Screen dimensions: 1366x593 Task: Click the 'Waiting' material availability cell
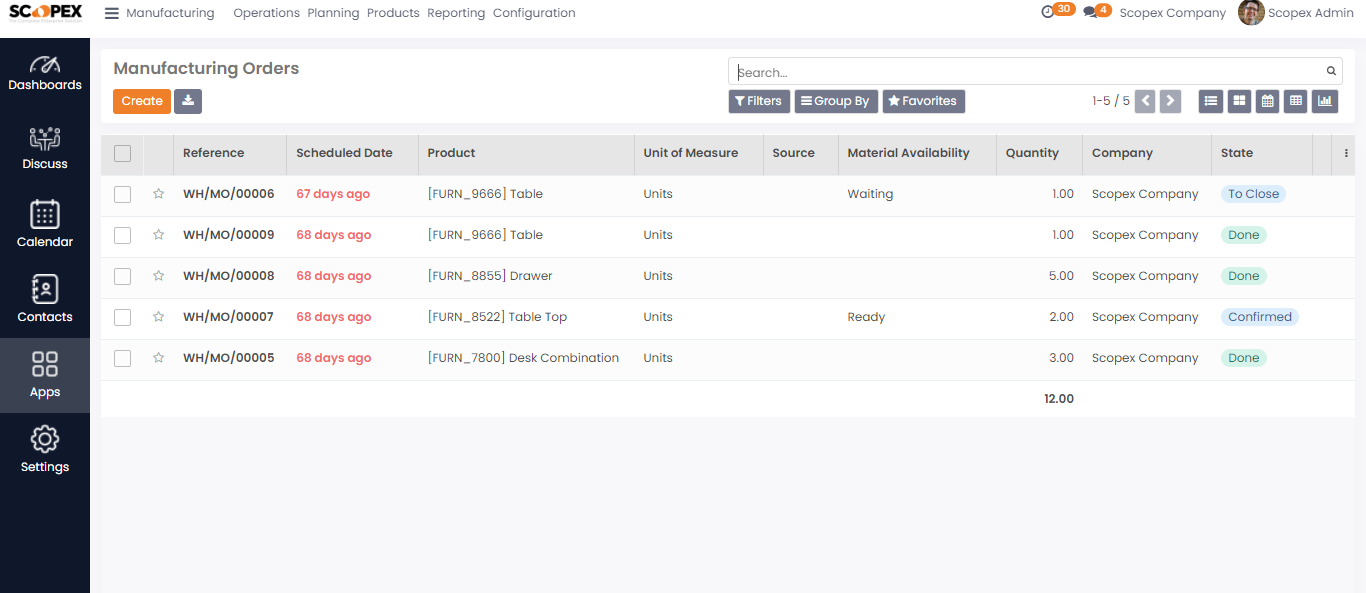point(870,194)
